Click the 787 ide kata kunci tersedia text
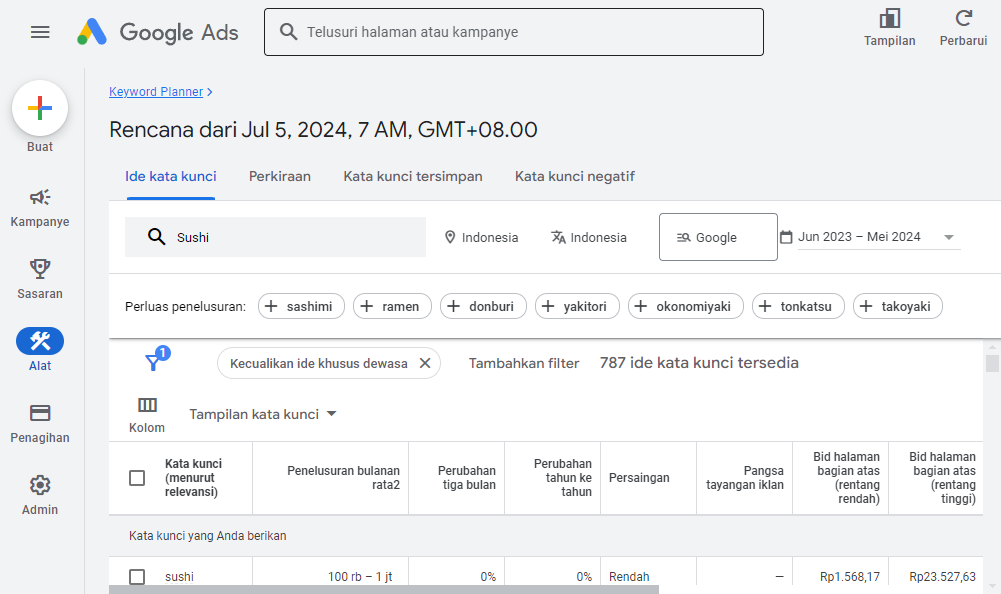 699,363
